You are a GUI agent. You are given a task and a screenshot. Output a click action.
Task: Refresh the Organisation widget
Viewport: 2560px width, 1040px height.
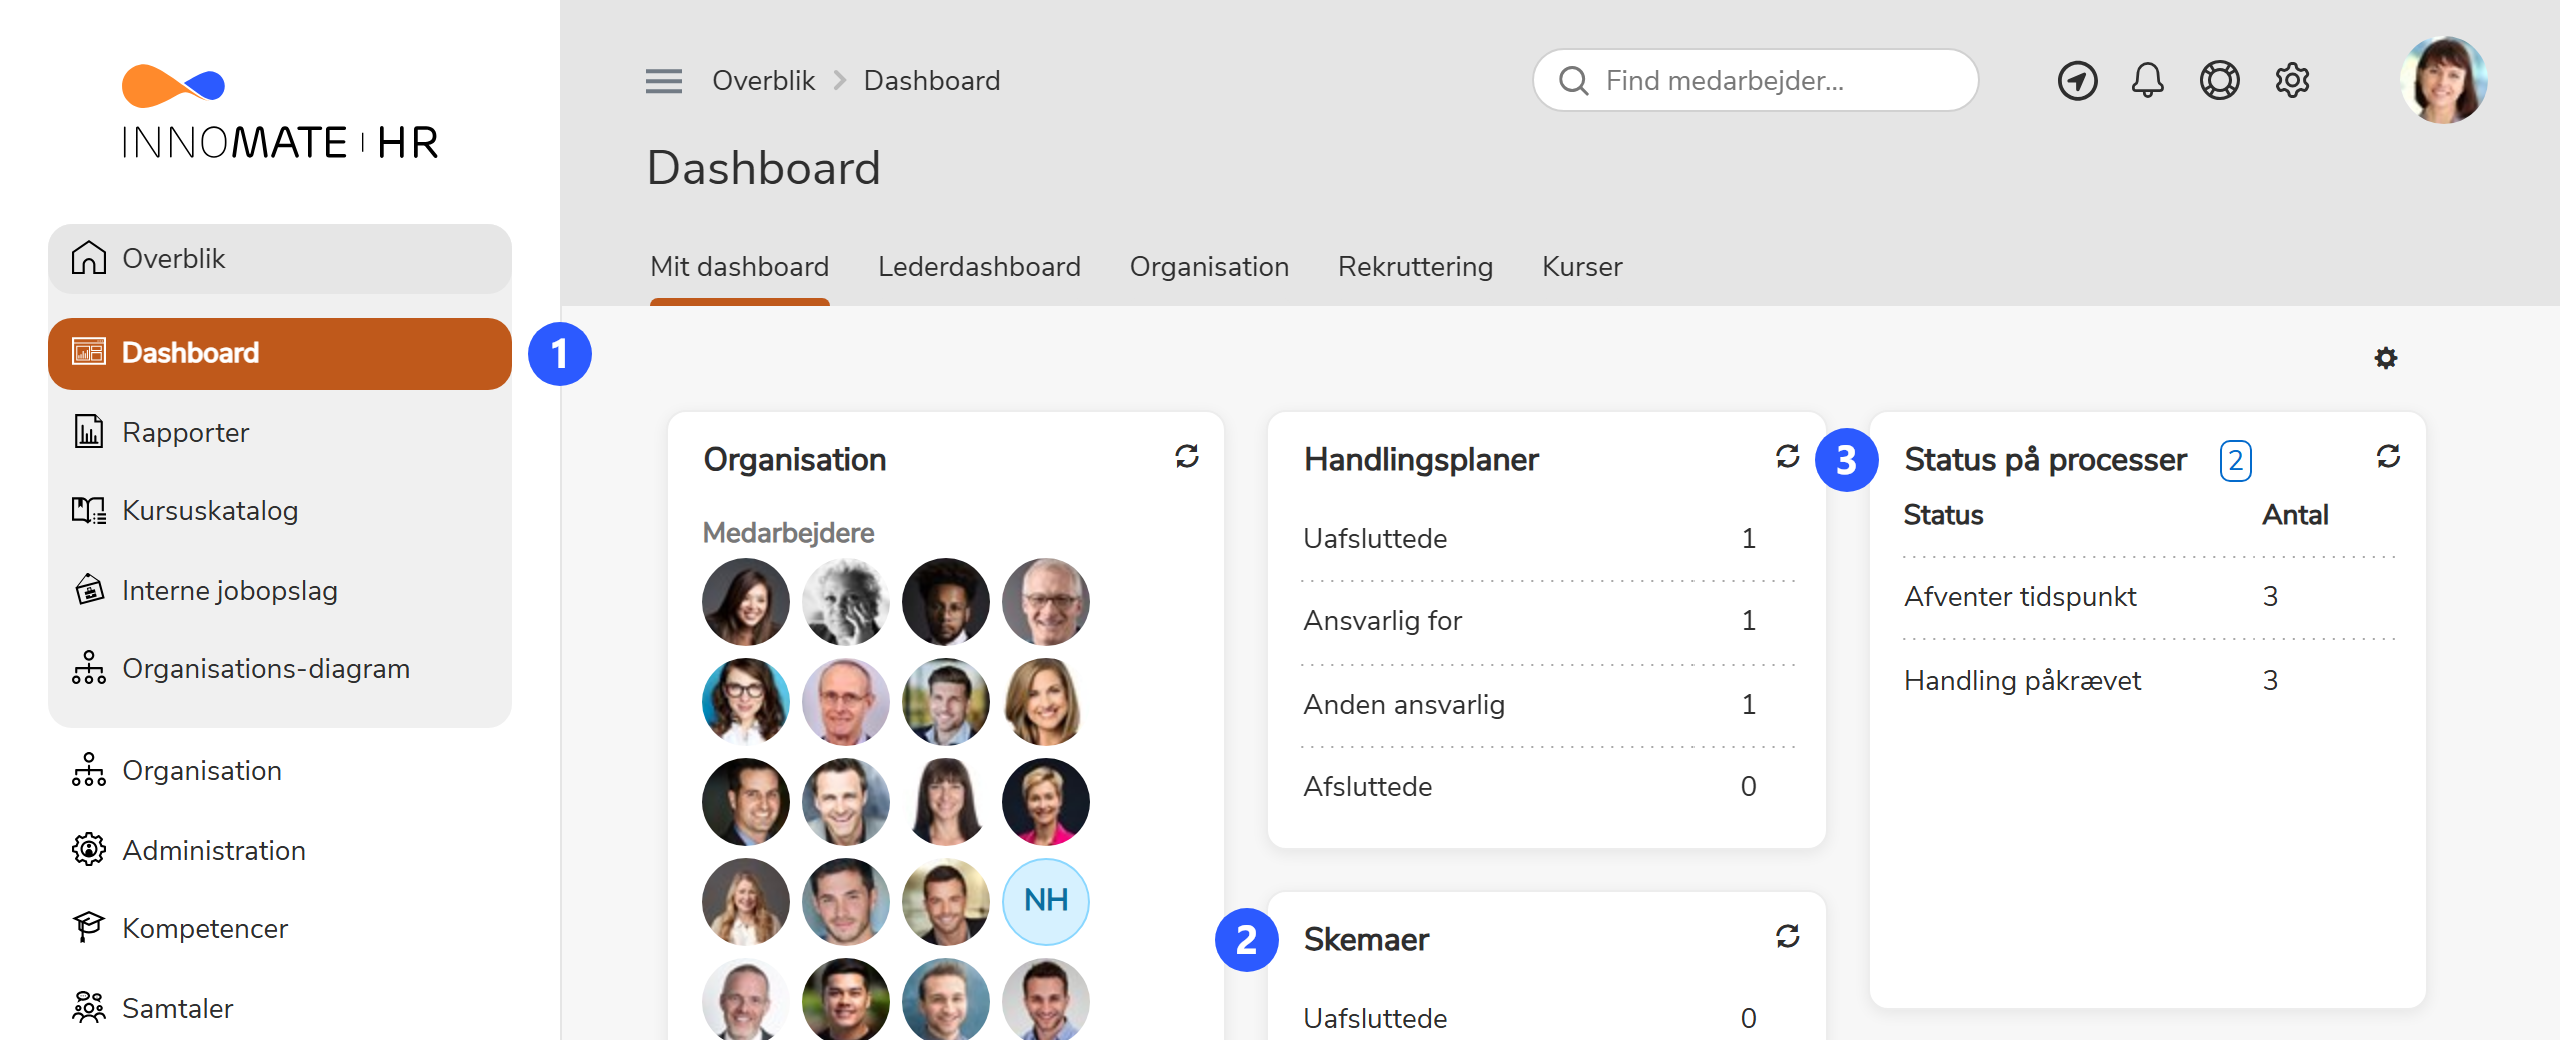click(x=1187, y=457)
